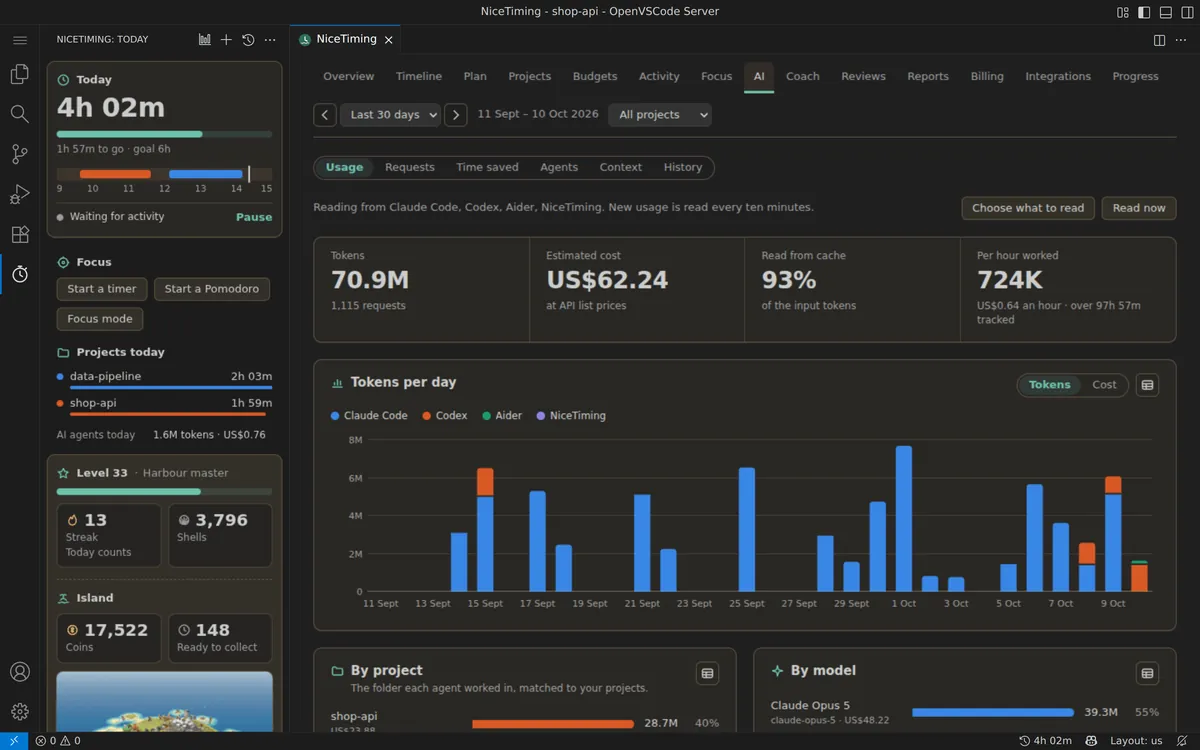Toggle Codex series in legend
Viewport: 1200px width, 750px height.
tap(444, 416)
